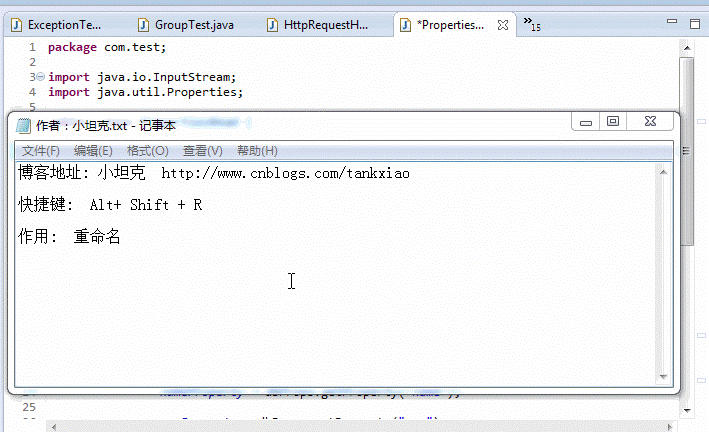The height and width of the screenshot is (432, 709).
Task: Click the text 'Alt+ Shift + R'
Action: 146,205
